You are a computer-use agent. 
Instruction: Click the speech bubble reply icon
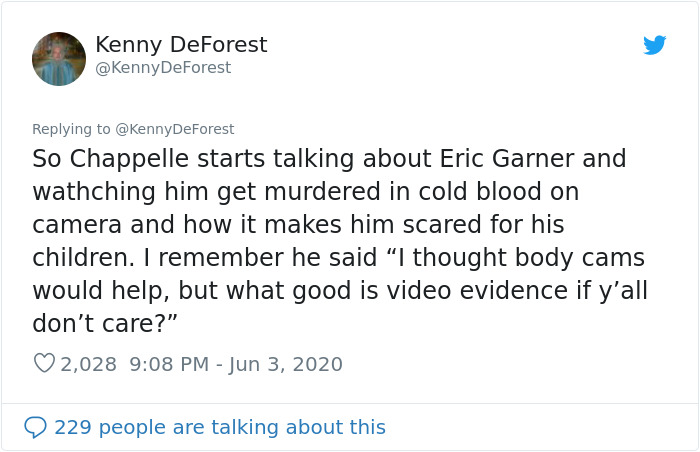(x=35, y=427)
